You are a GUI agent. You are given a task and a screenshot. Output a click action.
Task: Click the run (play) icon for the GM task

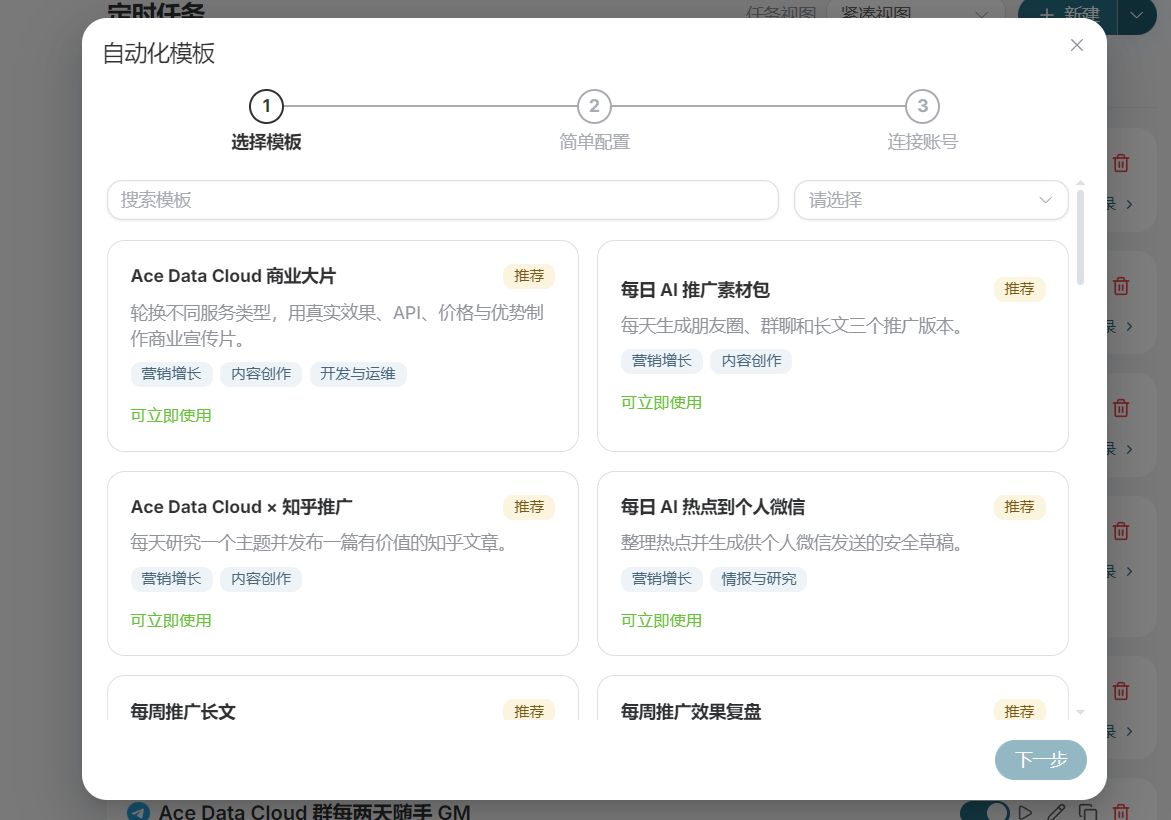(x=1025, y=812)
